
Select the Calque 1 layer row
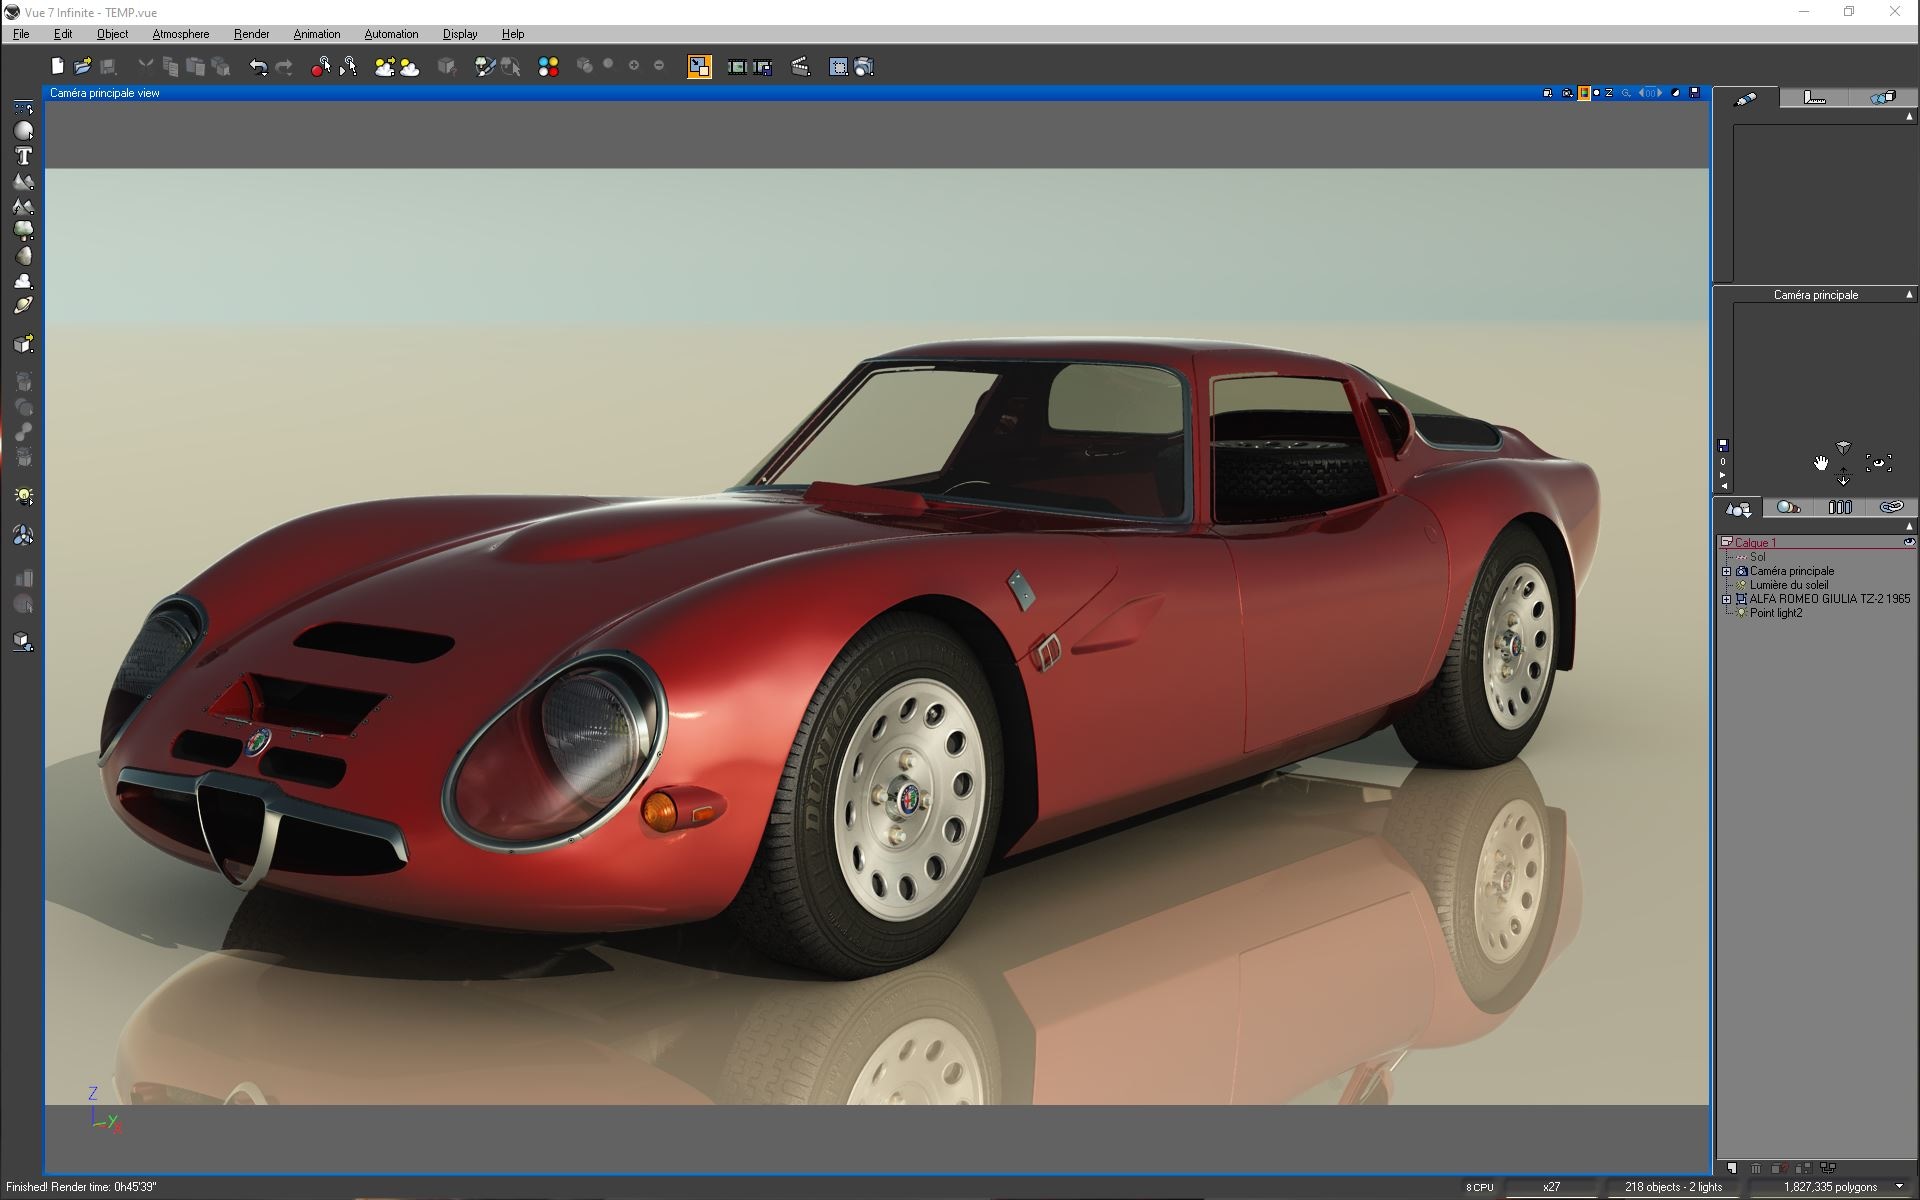click(1815, 542)
